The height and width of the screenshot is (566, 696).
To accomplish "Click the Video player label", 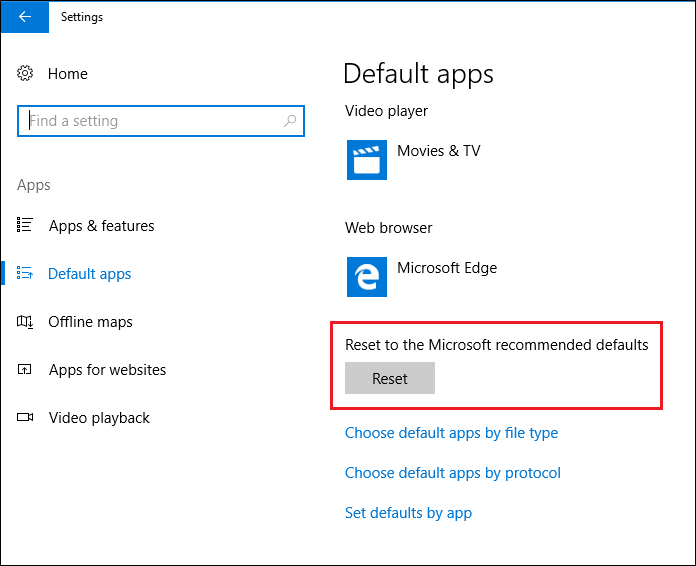I will [386, 111].
